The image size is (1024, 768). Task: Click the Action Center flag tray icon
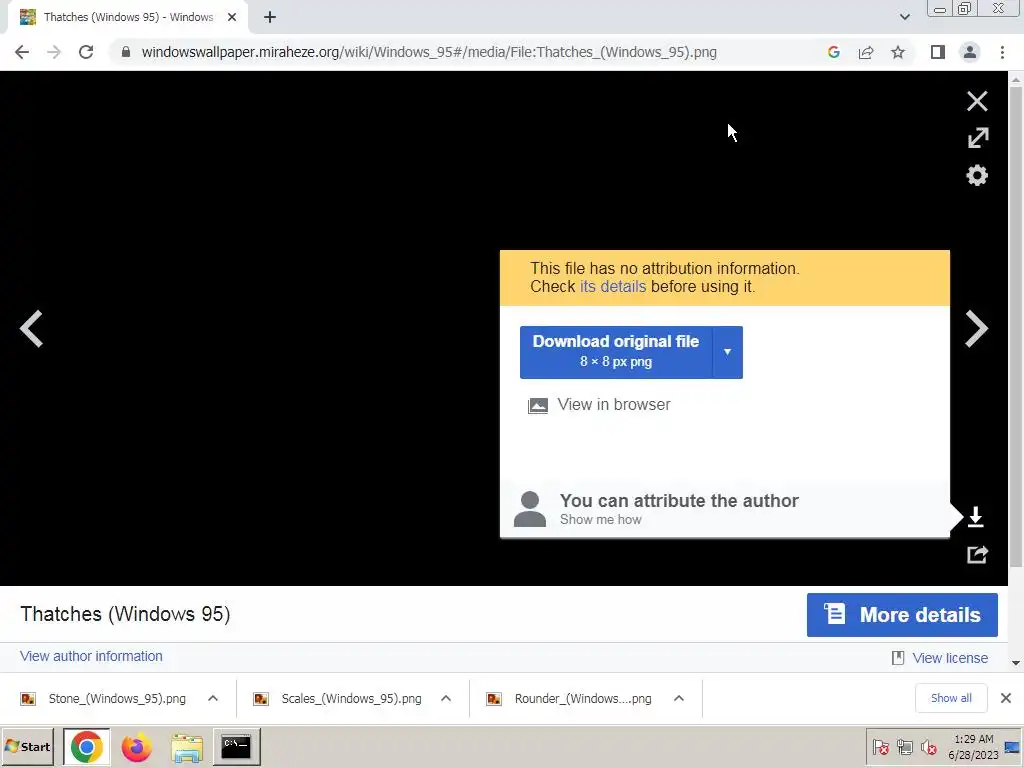coord(880,746)
